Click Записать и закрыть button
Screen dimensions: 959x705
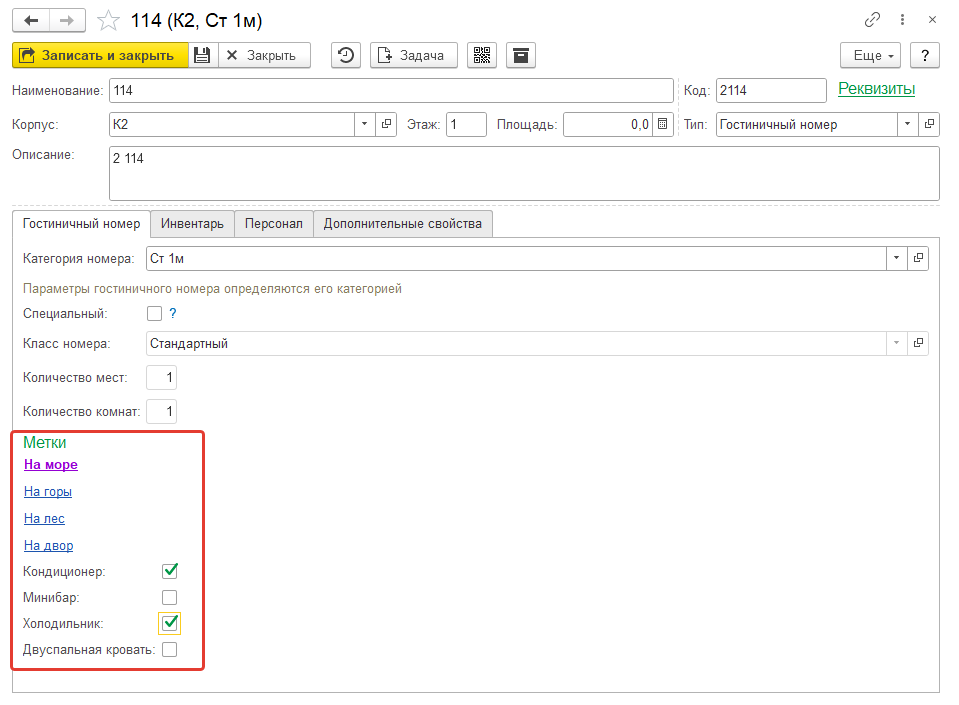[x=100, y=55]
